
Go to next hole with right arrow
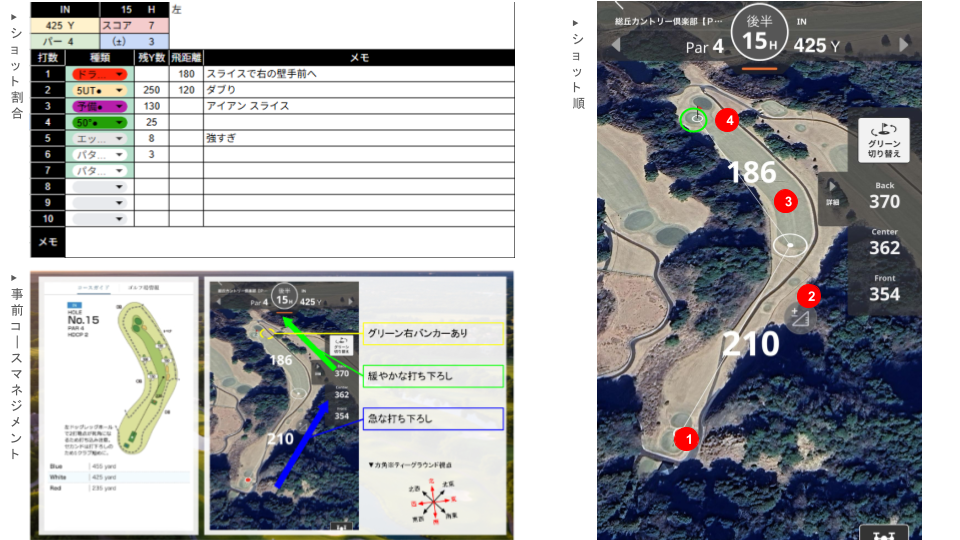click(x=904, y=45)
